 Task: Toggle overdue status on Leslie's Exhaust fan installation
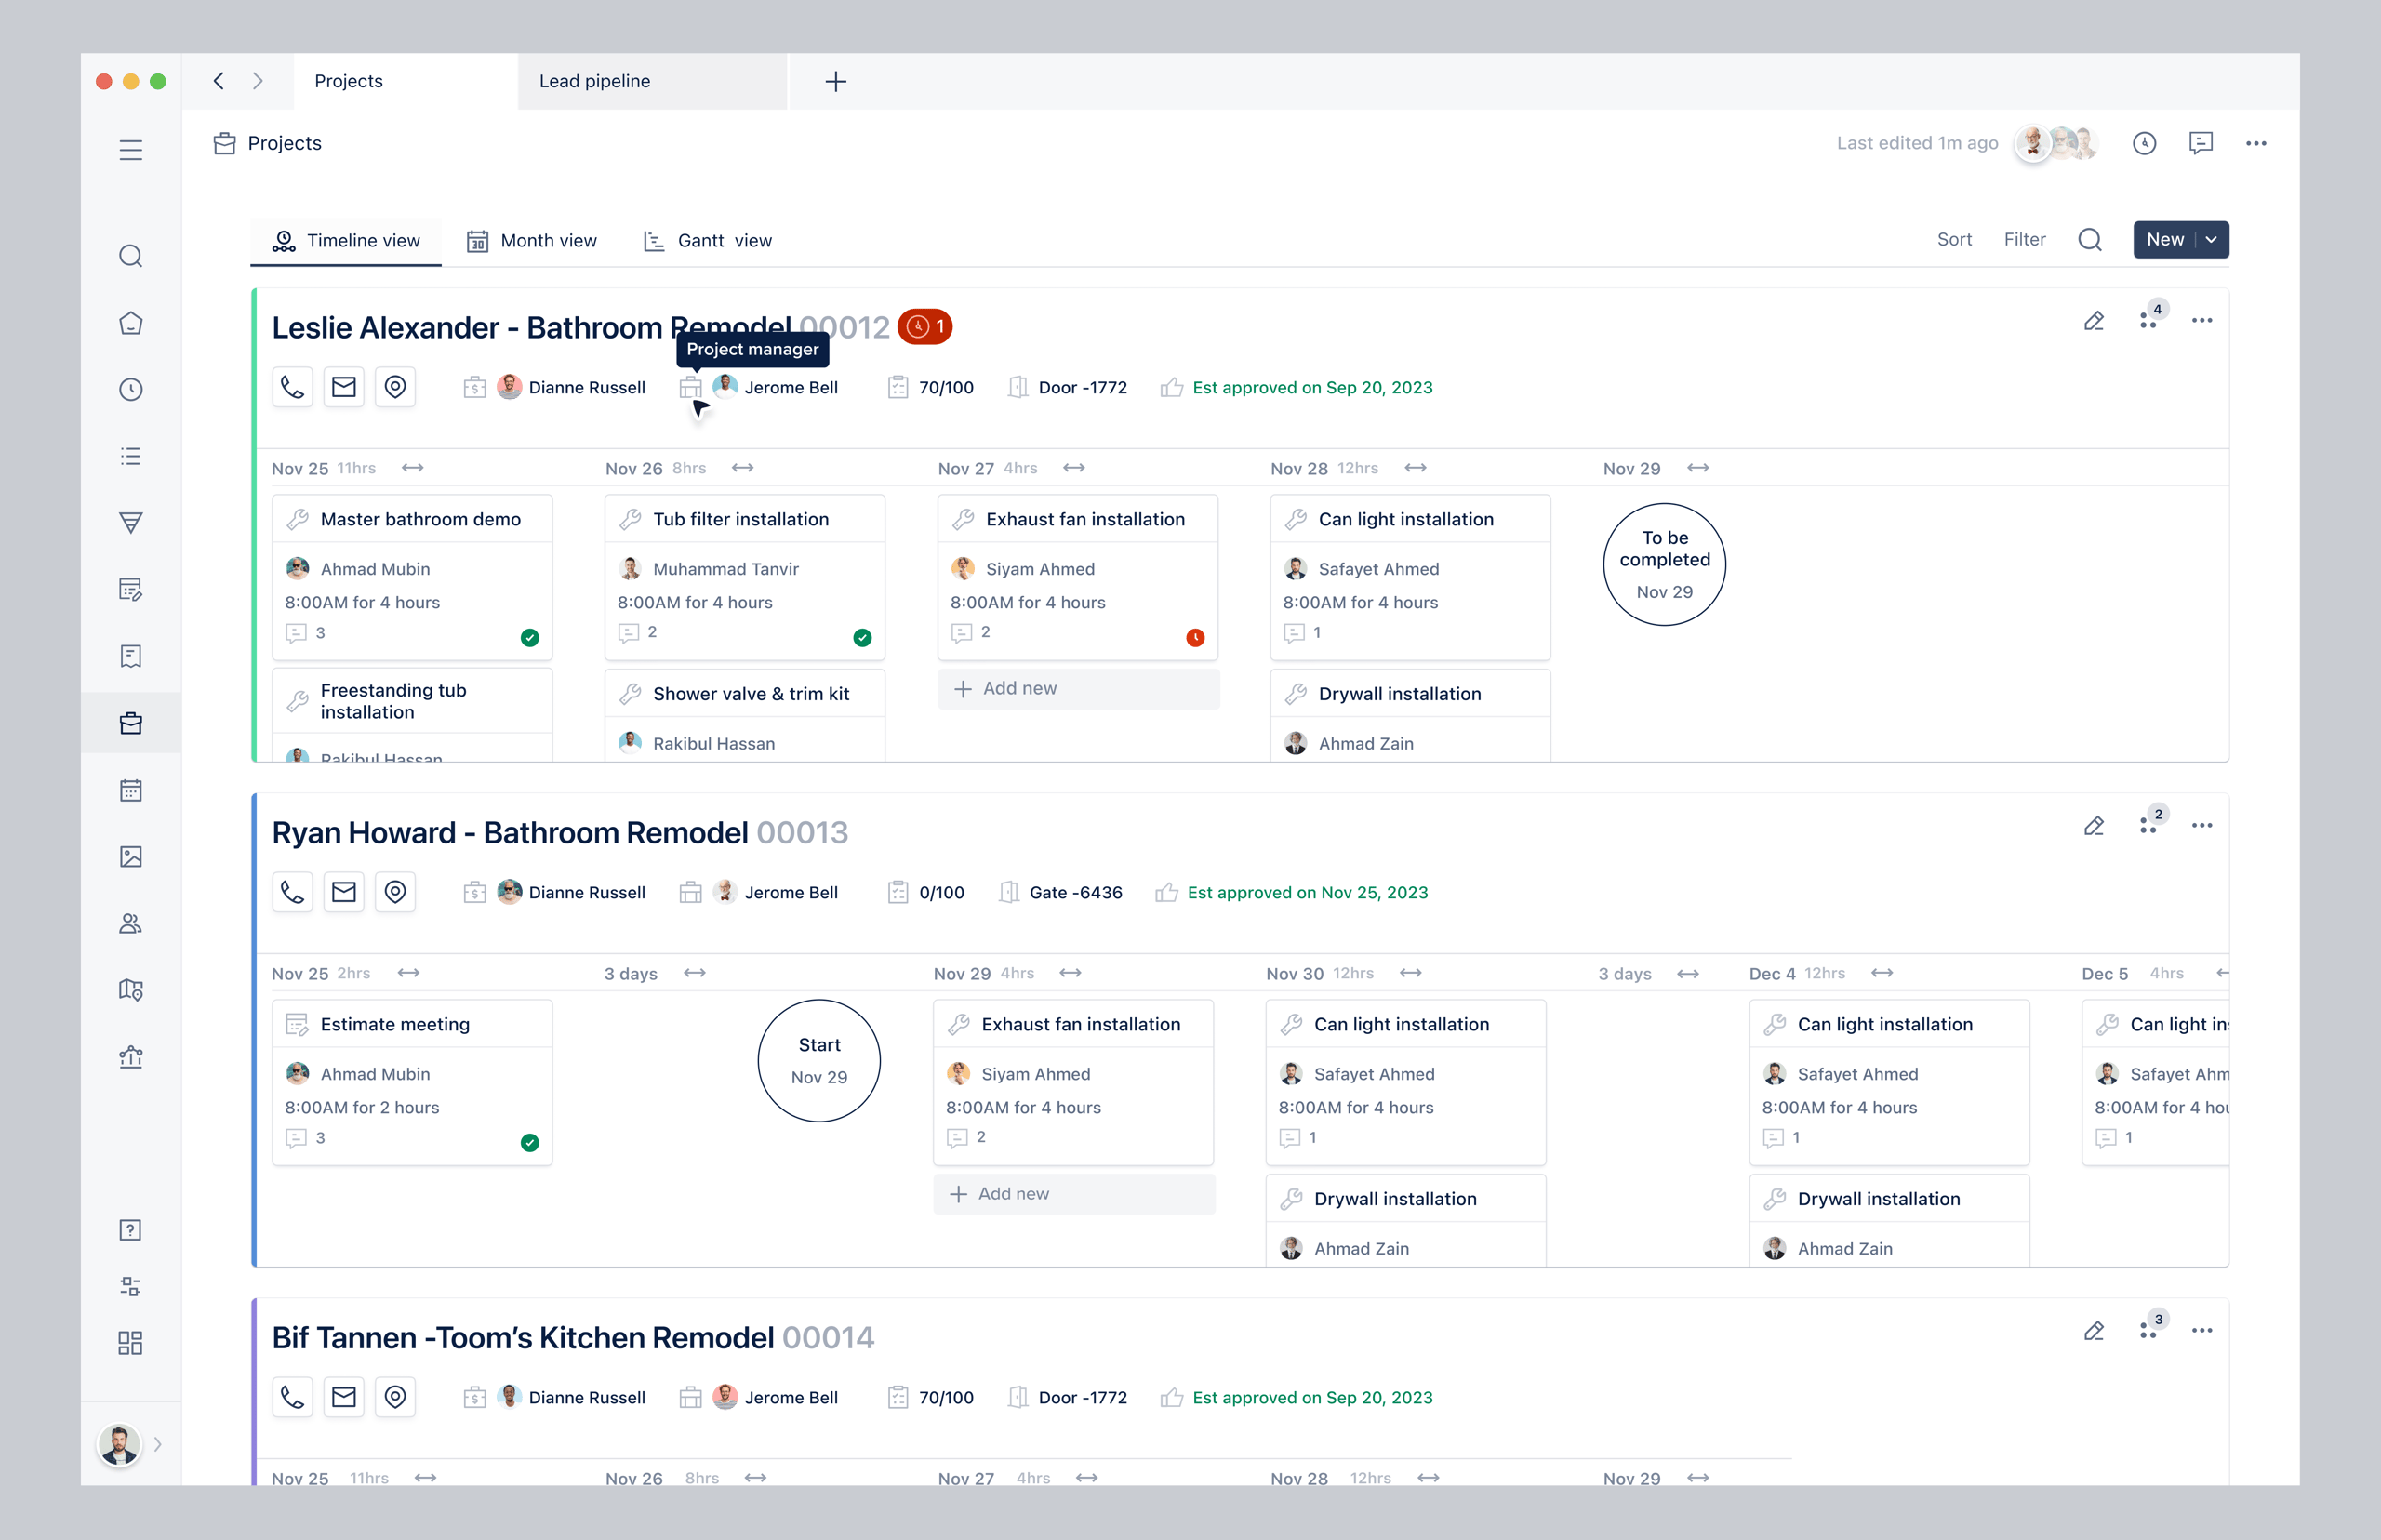(x=1195, y=638)
